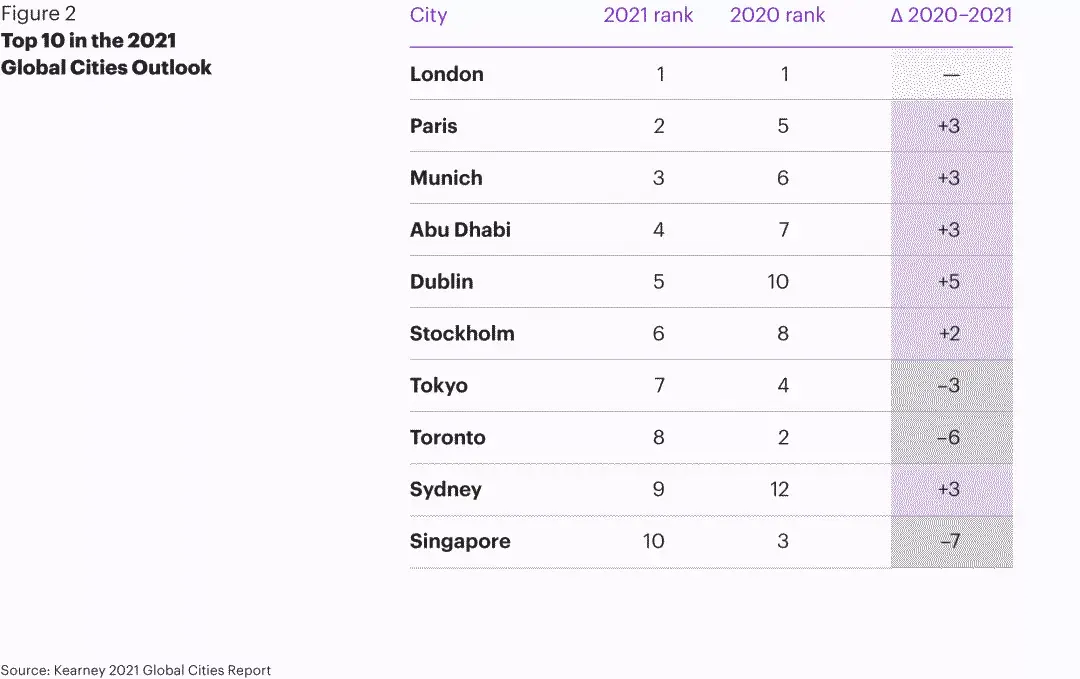Click the Abu Dhabi row label
This screenshot has height=679, width=1080.
(460, 229)
